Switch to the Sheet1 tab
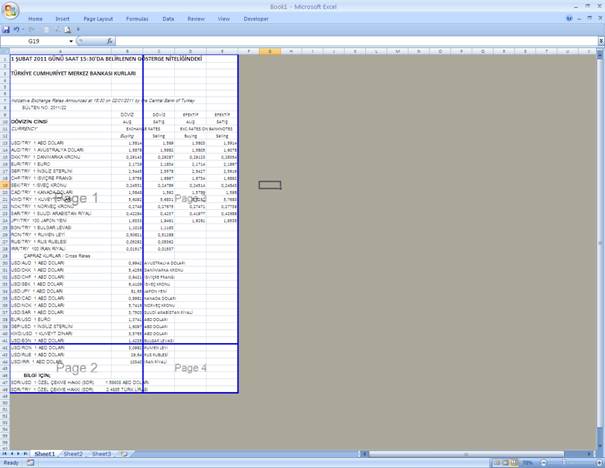This screenshot has height=468, width=605. 45,454
